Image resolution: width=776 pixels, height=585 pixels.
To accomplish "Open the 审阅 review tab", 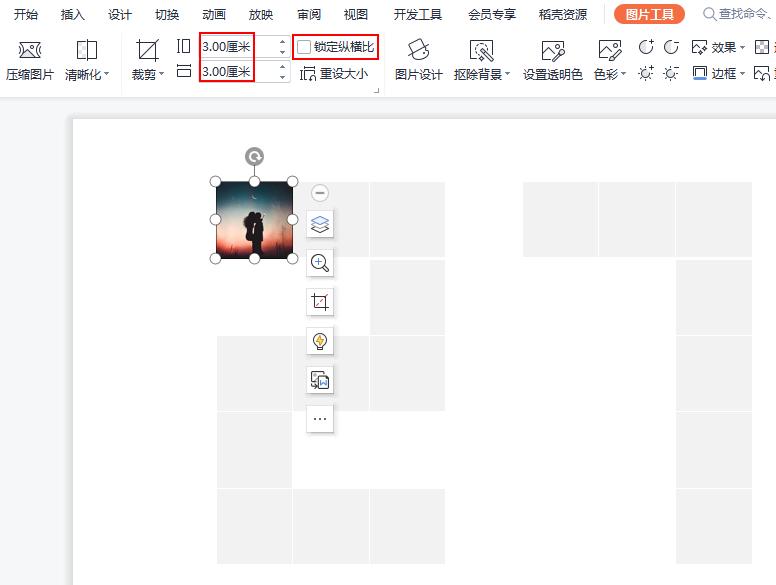I will tap(309, 14).
